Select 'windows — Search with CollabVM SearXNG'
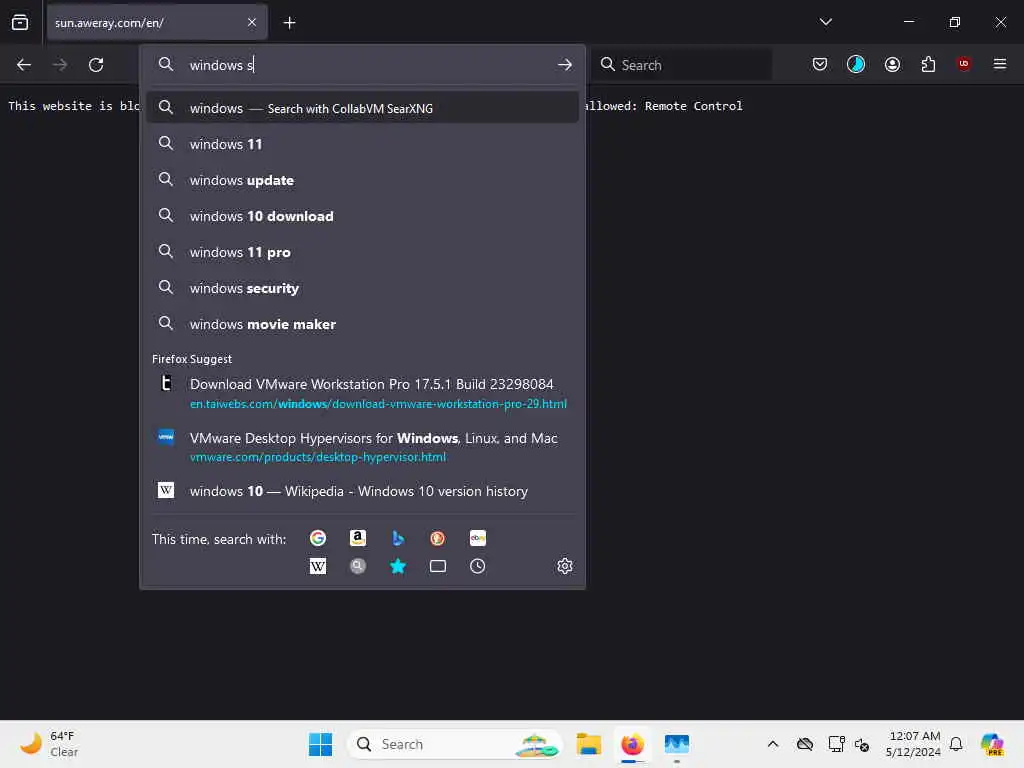The width and height of the screenshot is (1024, 768). click(362, 108)
